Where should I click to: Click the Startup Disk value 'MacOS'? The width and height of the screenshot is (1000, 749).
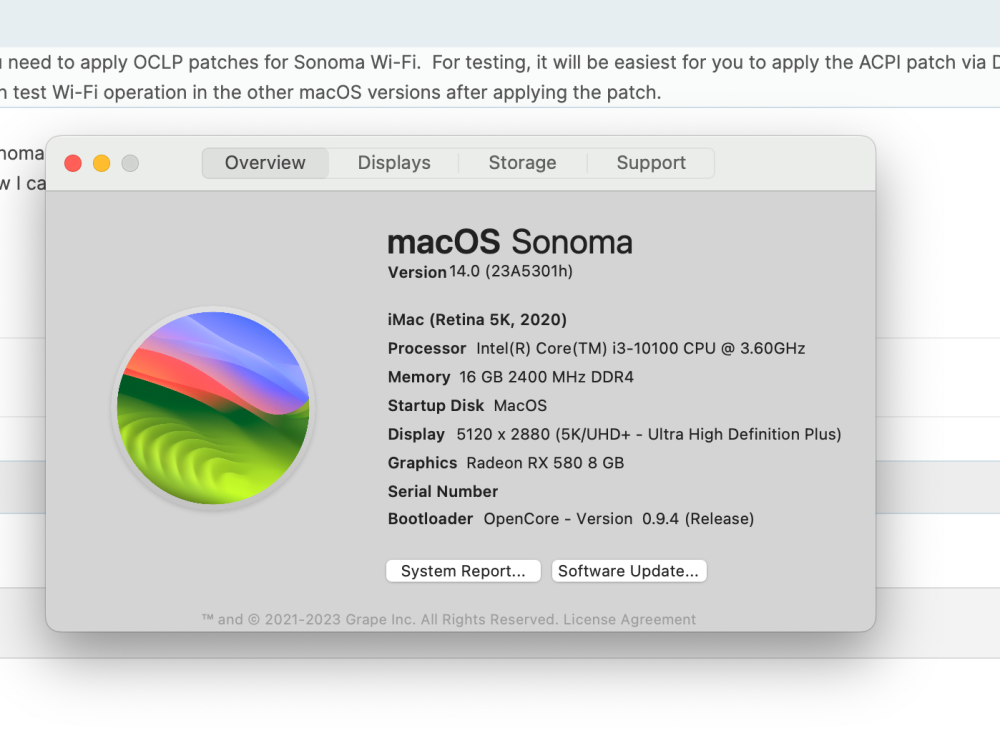pos(520,406)
